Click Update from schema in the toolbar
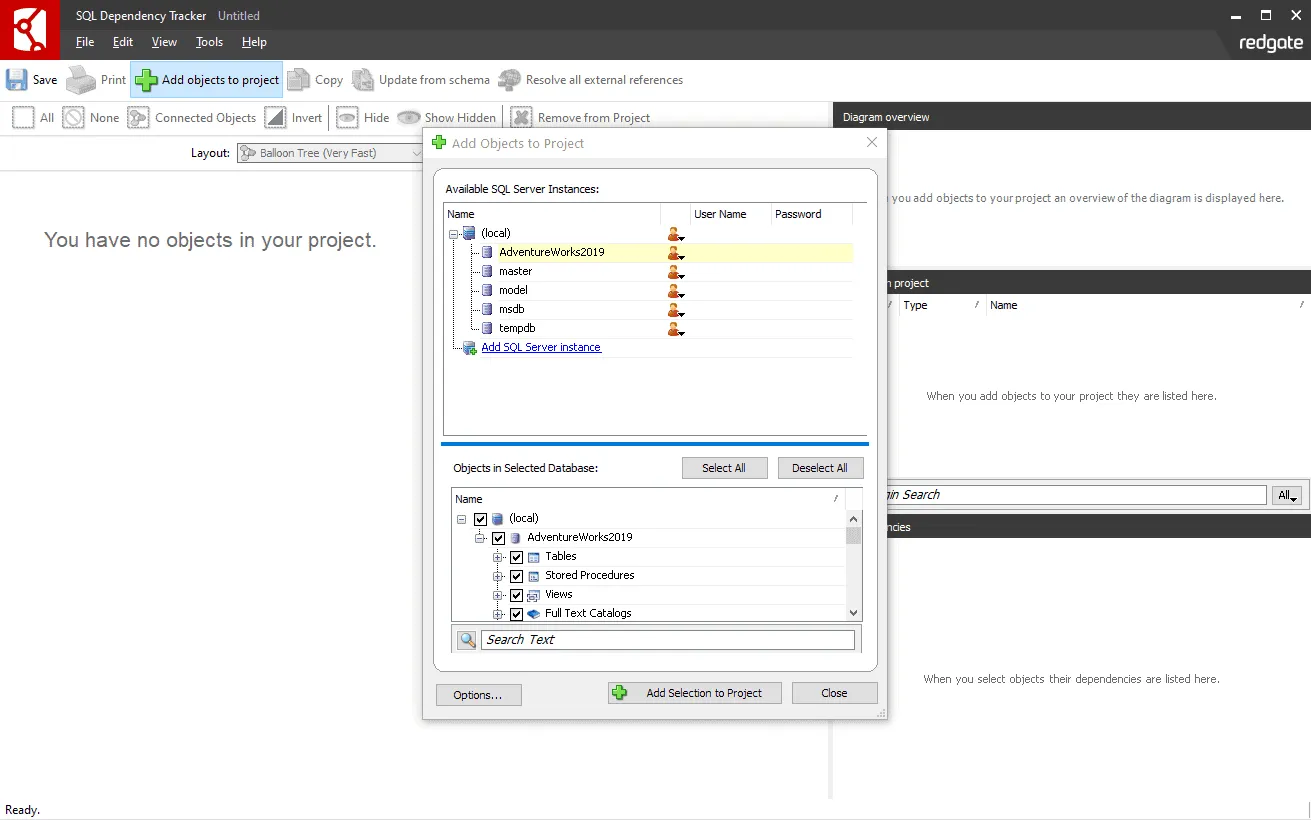Screen dimensions: 1311x820 [421, 80]
